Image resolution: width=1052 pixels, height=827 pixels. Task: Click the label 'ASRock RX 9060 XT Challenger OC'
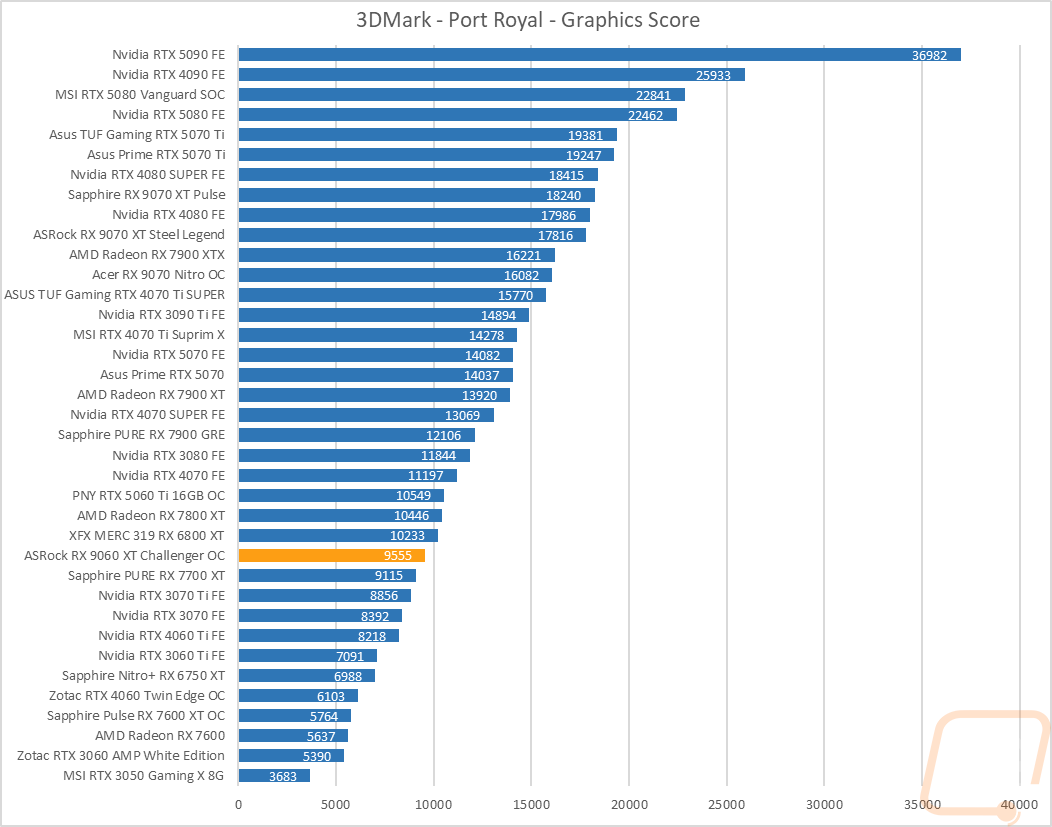[125, 555]
